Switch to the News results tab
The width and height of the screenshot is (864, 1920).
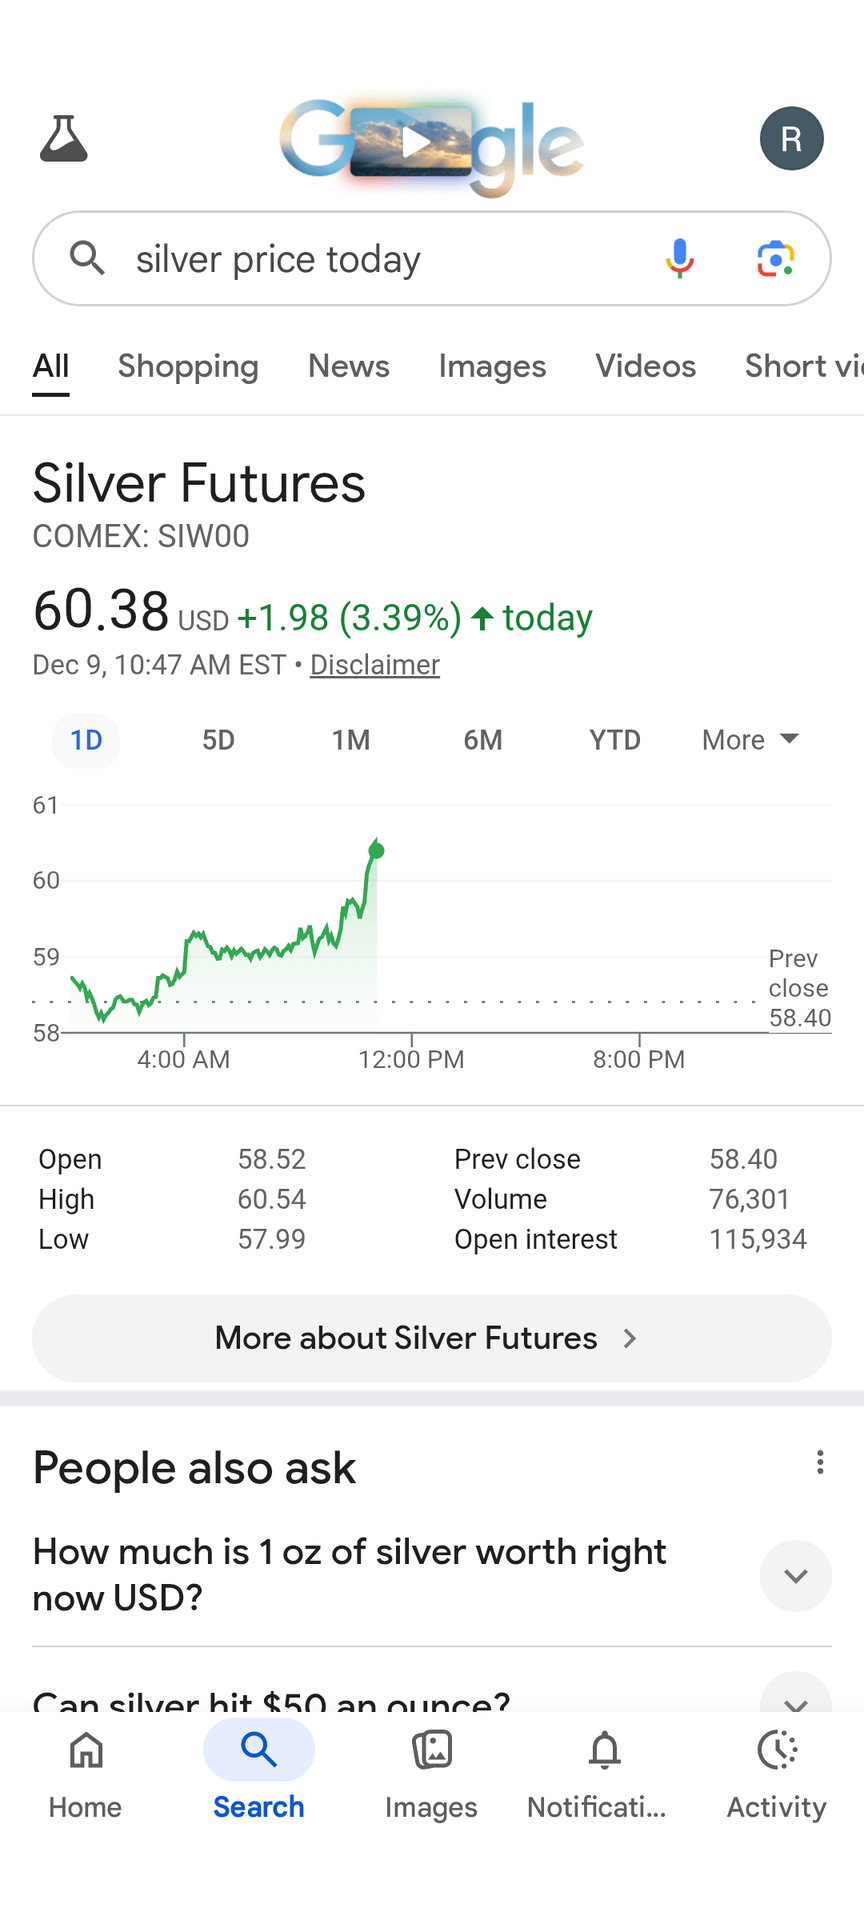click(x=348, y=366)
